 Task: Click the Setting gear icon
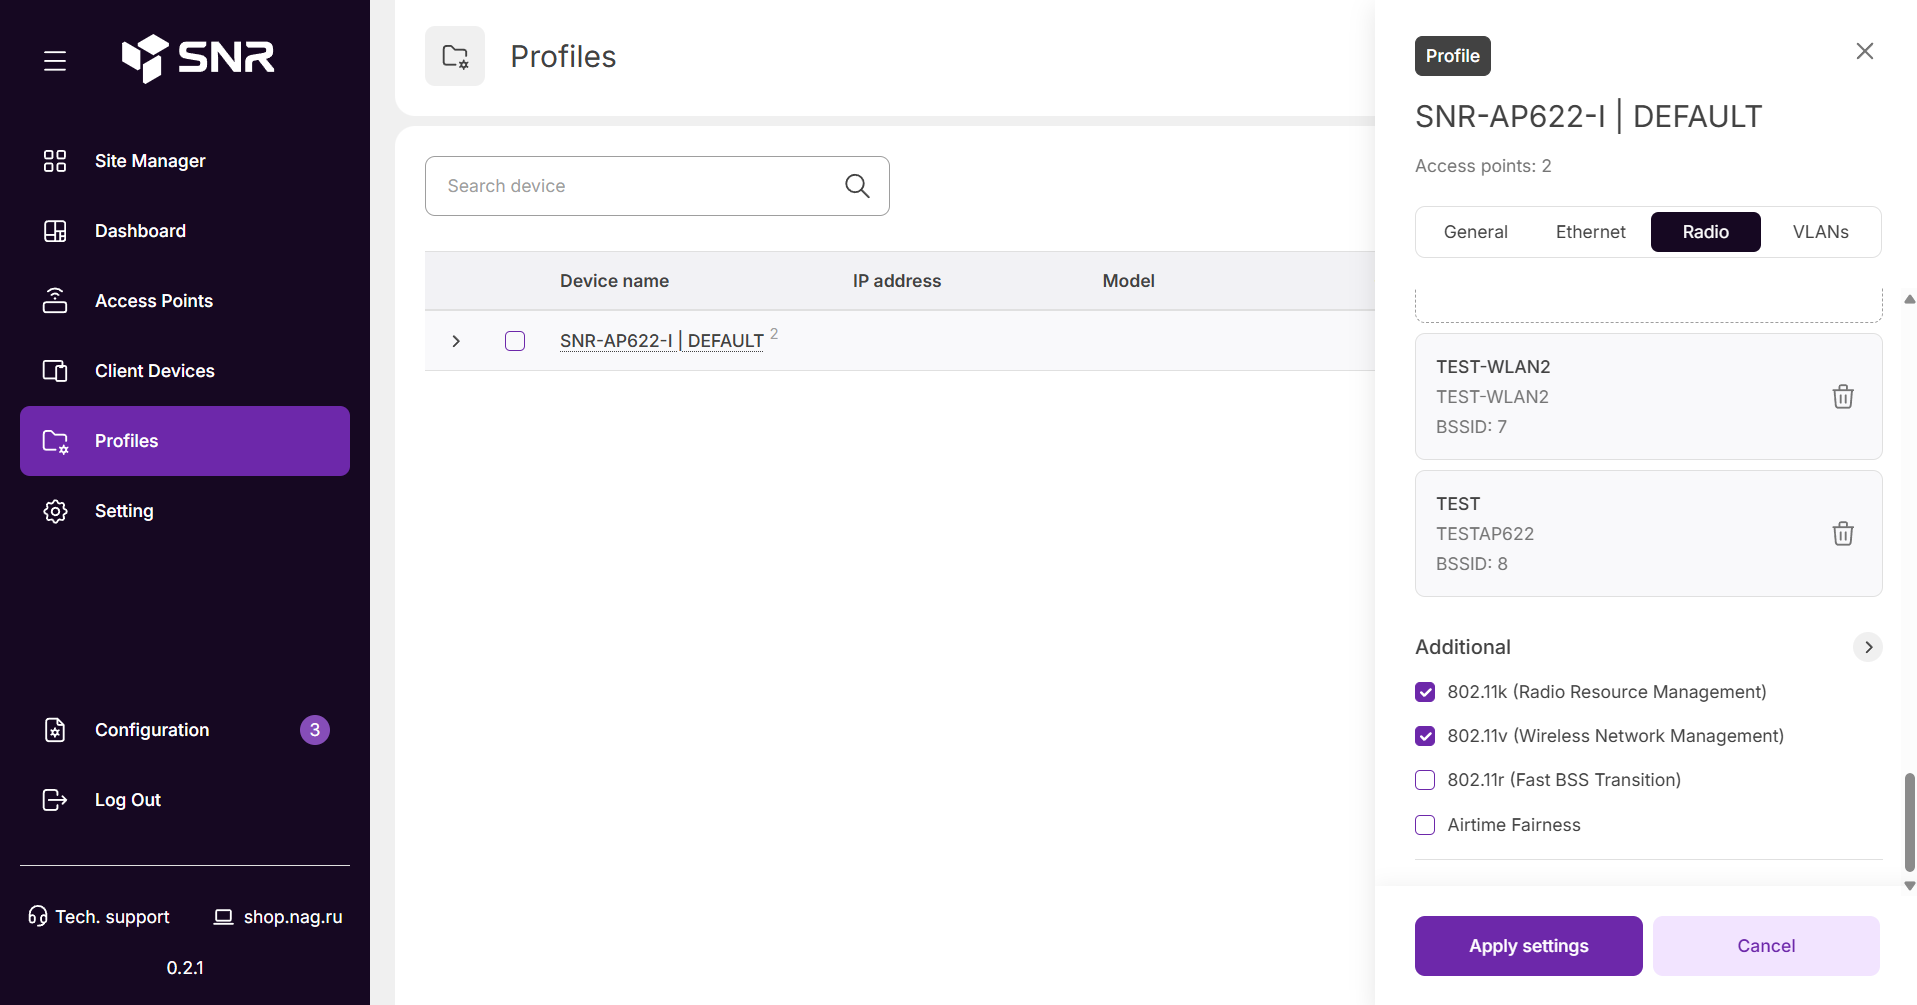[x=55, y=511]
